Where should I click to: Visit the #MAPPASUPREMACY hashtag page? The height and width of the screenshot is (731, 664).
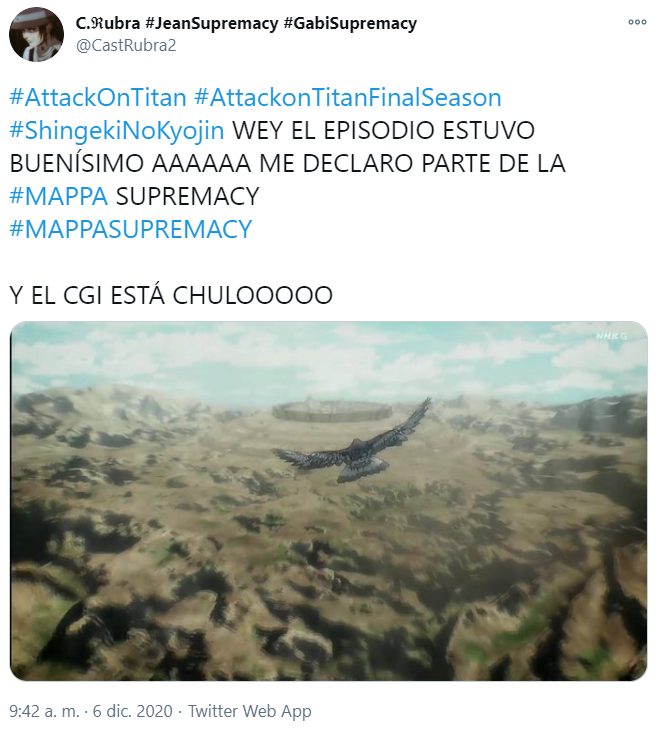click(131, 229)
